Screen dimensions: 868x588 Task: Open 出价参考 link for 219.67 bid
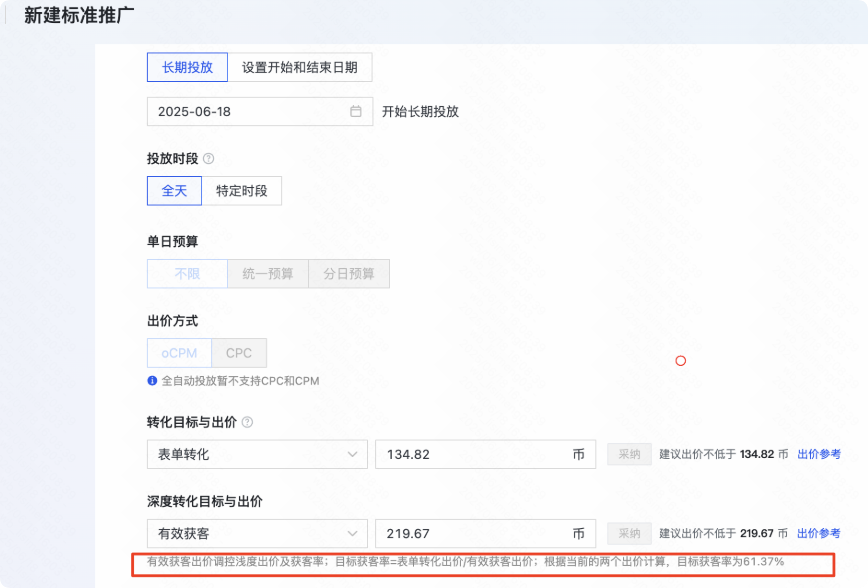pos(819,533)
